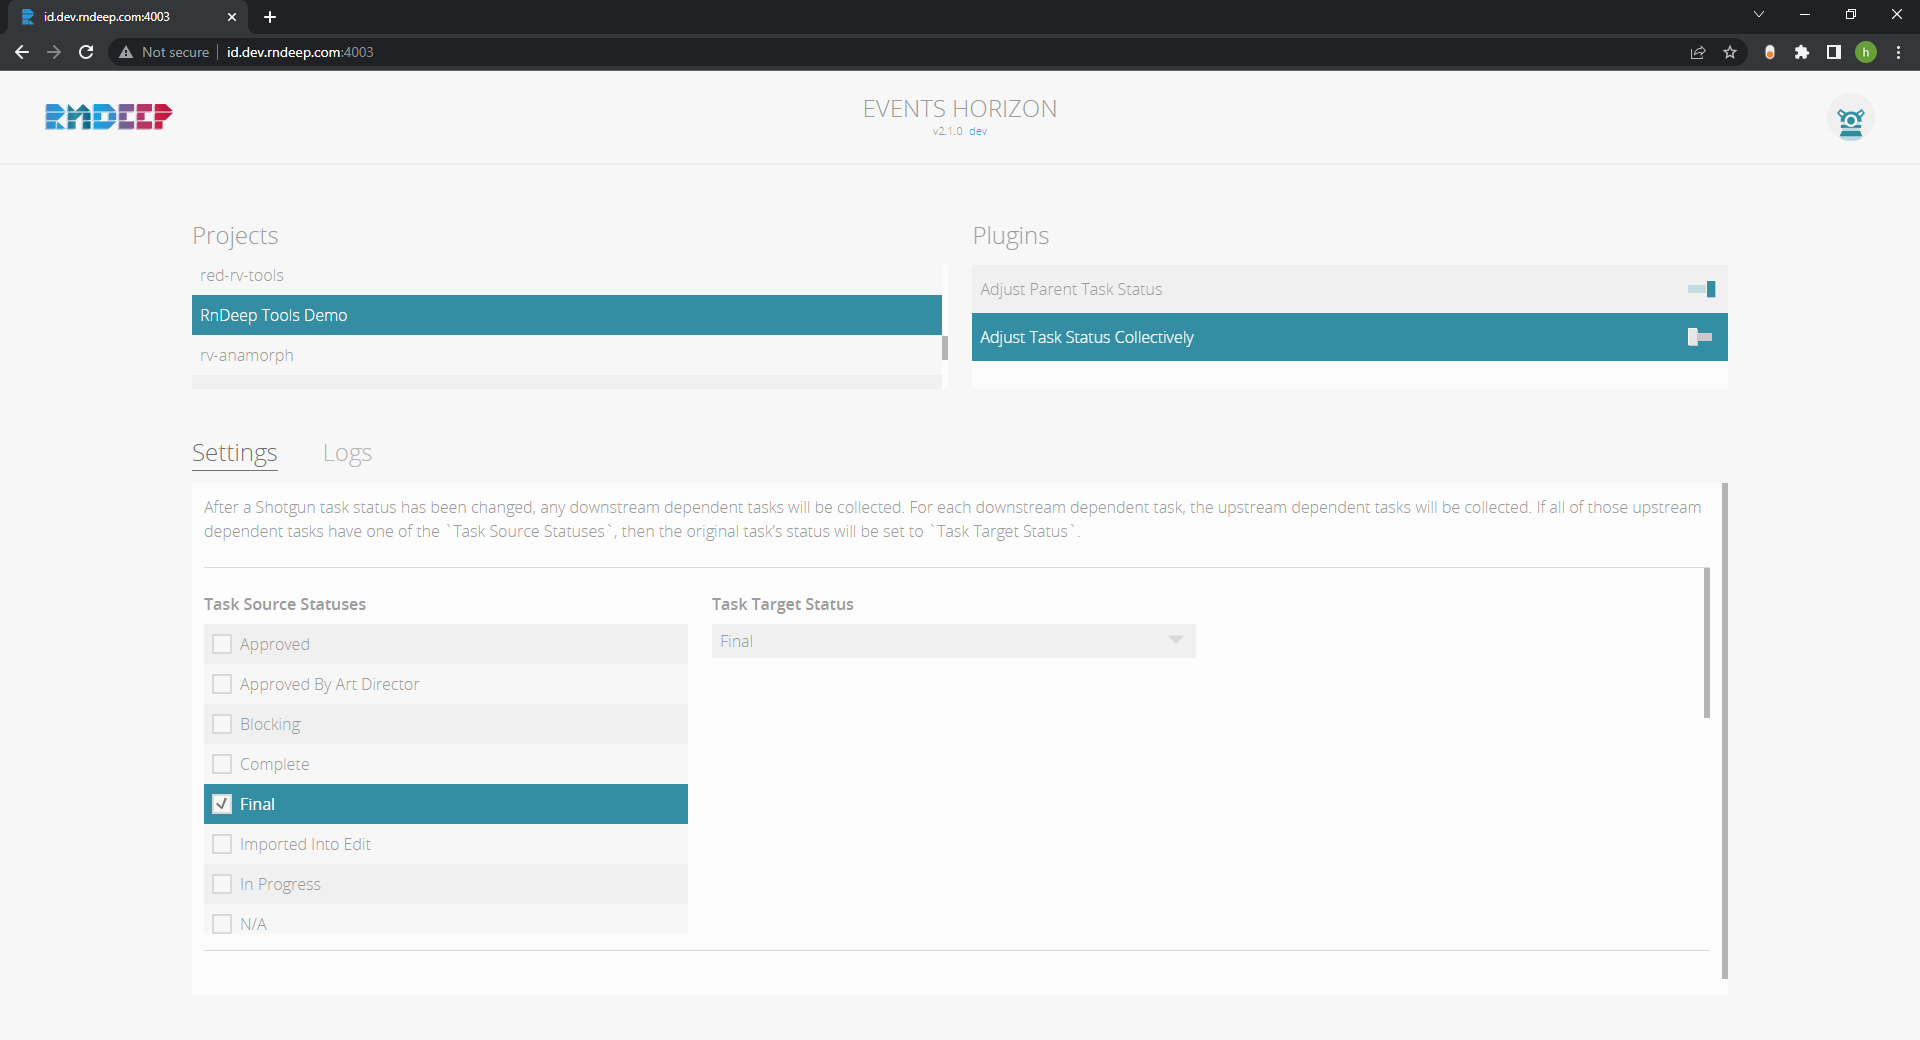The image size is (1920, 1040).
Task: Toggle Adjust Parent Task Status plugin switch
Action: click(1701, 289)
